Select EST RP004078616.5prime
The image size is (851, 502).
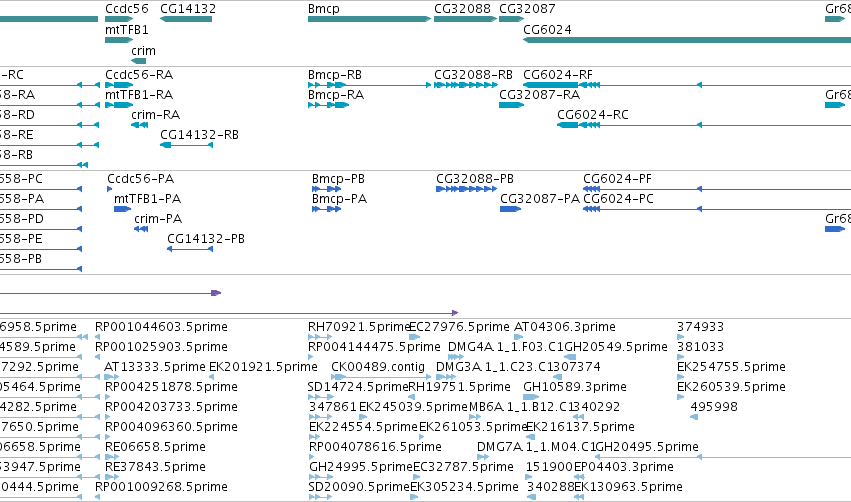(375, 448)
